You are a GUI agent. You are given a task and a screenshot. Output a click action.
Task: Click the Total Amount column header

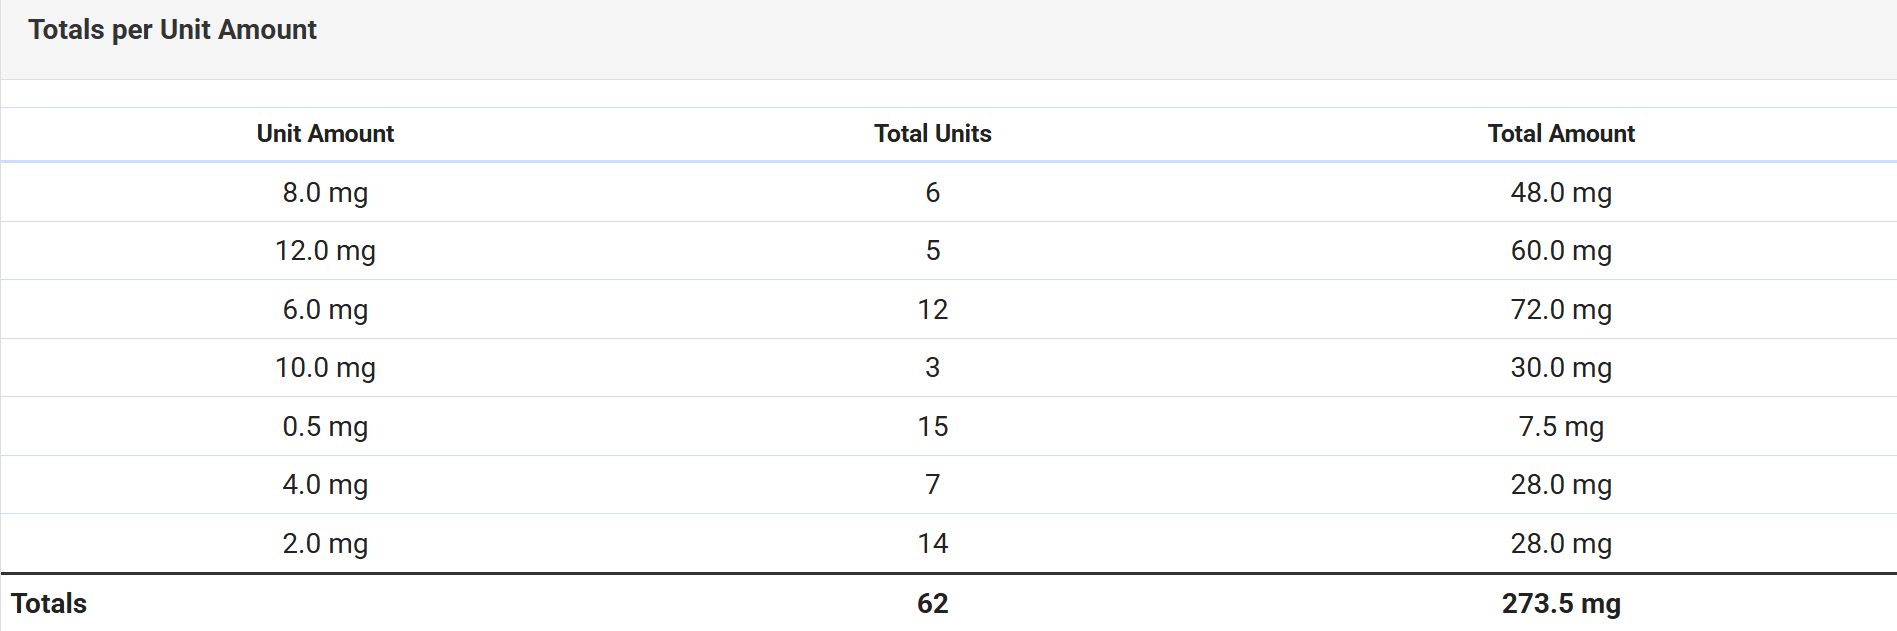tap(1560, 134)
